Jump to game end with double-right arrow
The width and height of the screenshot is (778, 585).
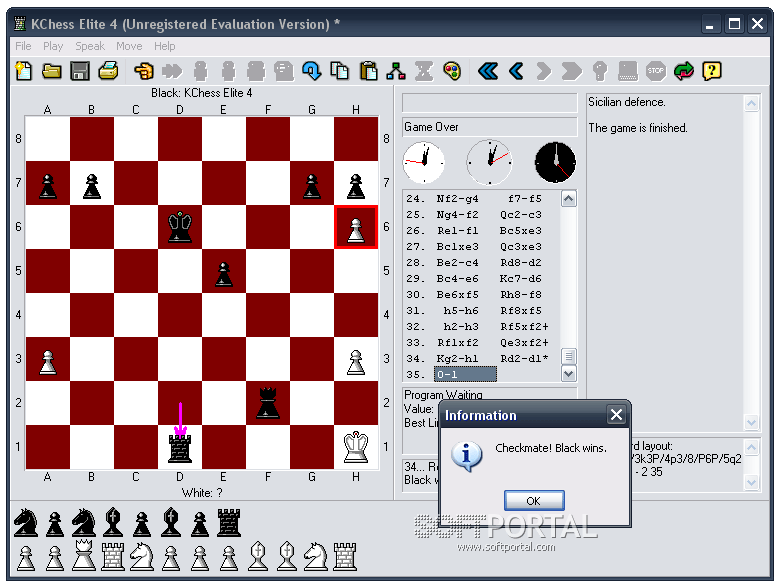point(572,71)
